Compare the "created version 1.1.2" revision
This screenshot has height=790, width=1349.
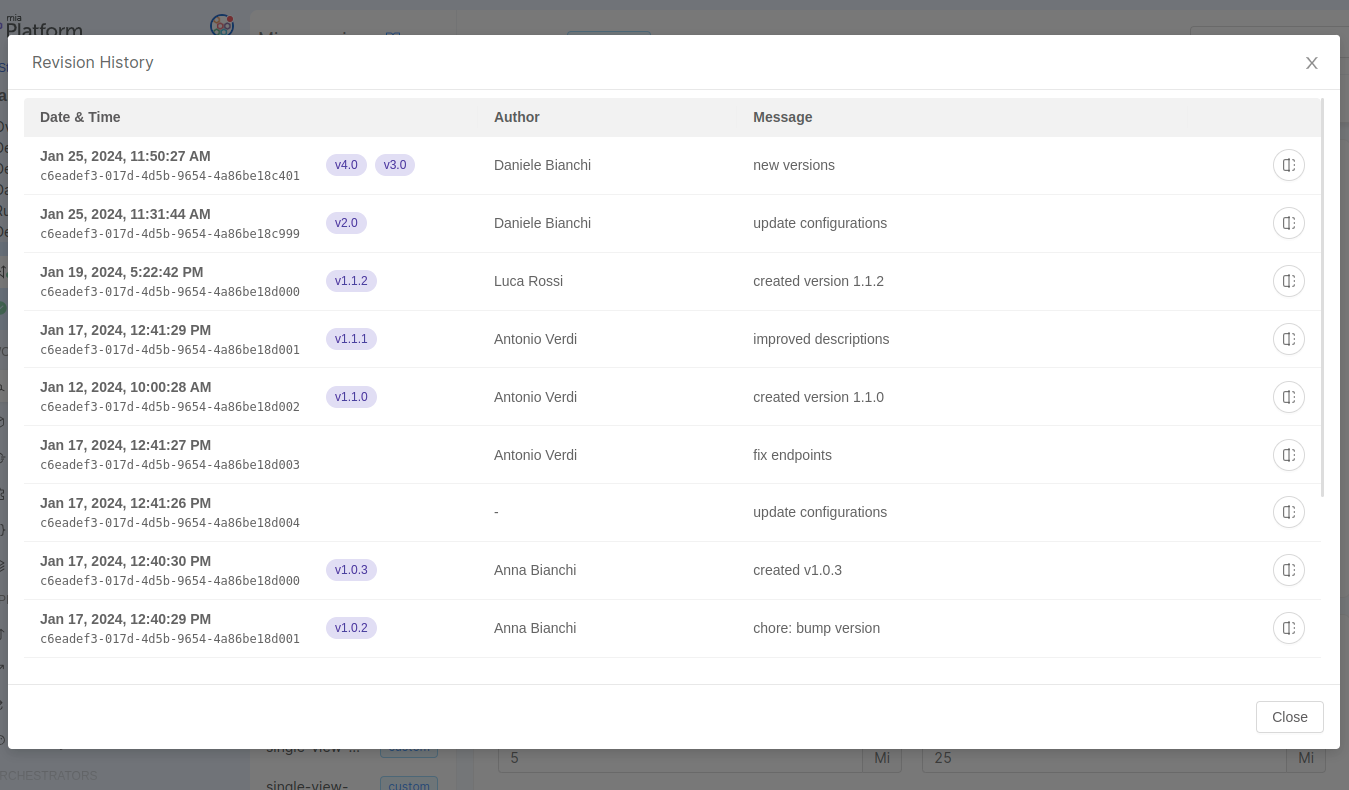1289,281
